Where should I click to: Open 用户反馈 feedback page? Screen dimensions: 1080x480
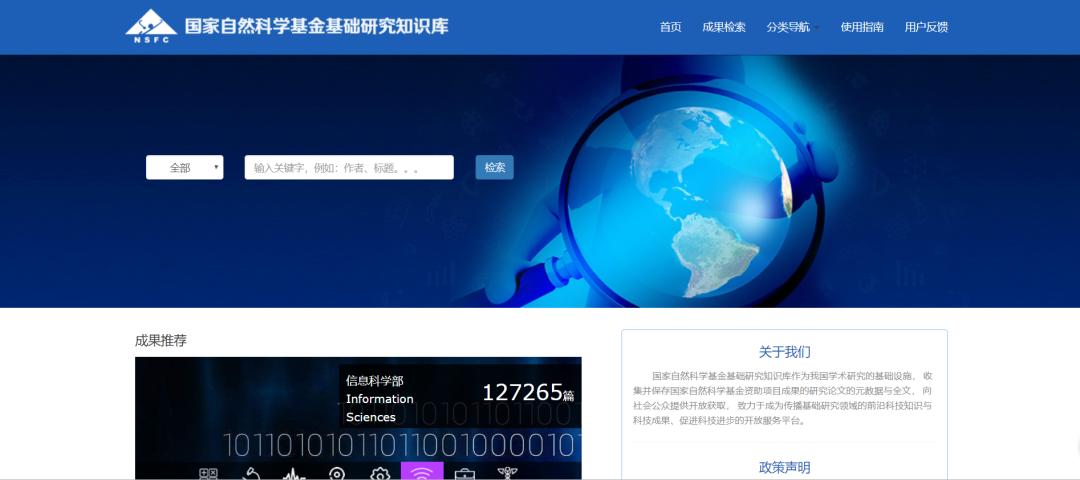coord(926,27)
